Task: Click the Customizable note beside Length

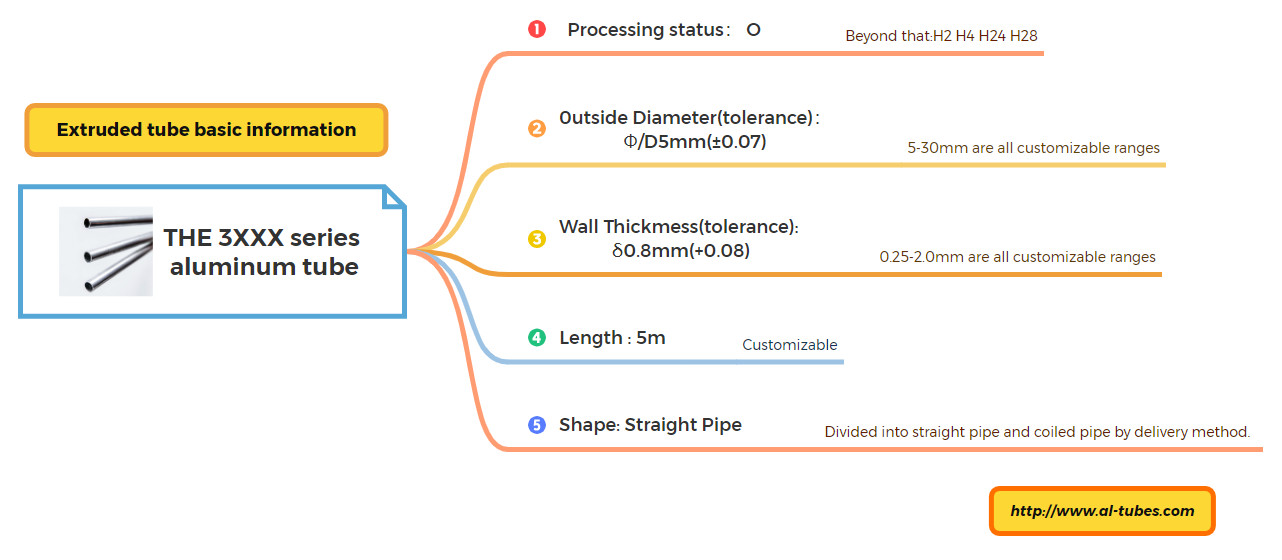Action: coord(789,345)
